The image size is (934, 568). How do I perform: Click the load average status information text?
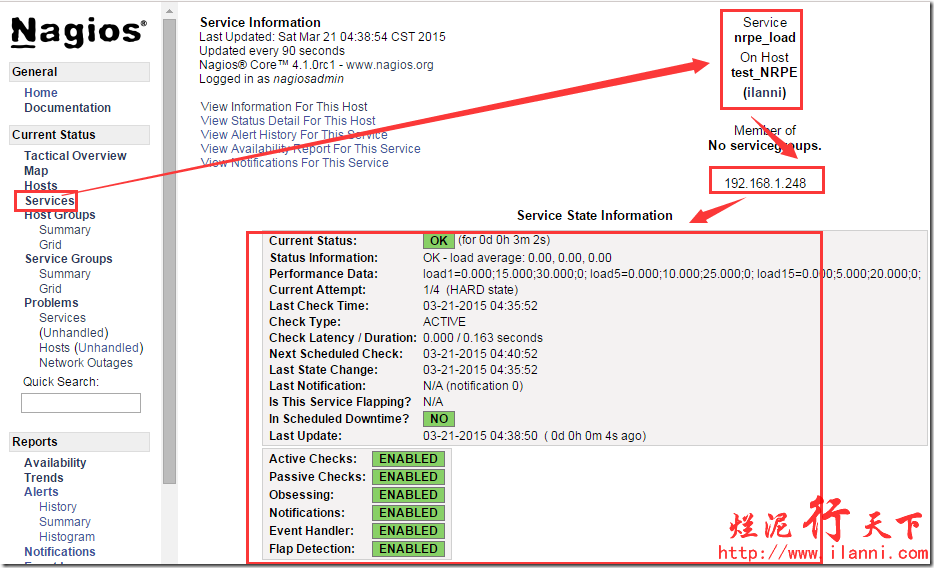[517, 258]
